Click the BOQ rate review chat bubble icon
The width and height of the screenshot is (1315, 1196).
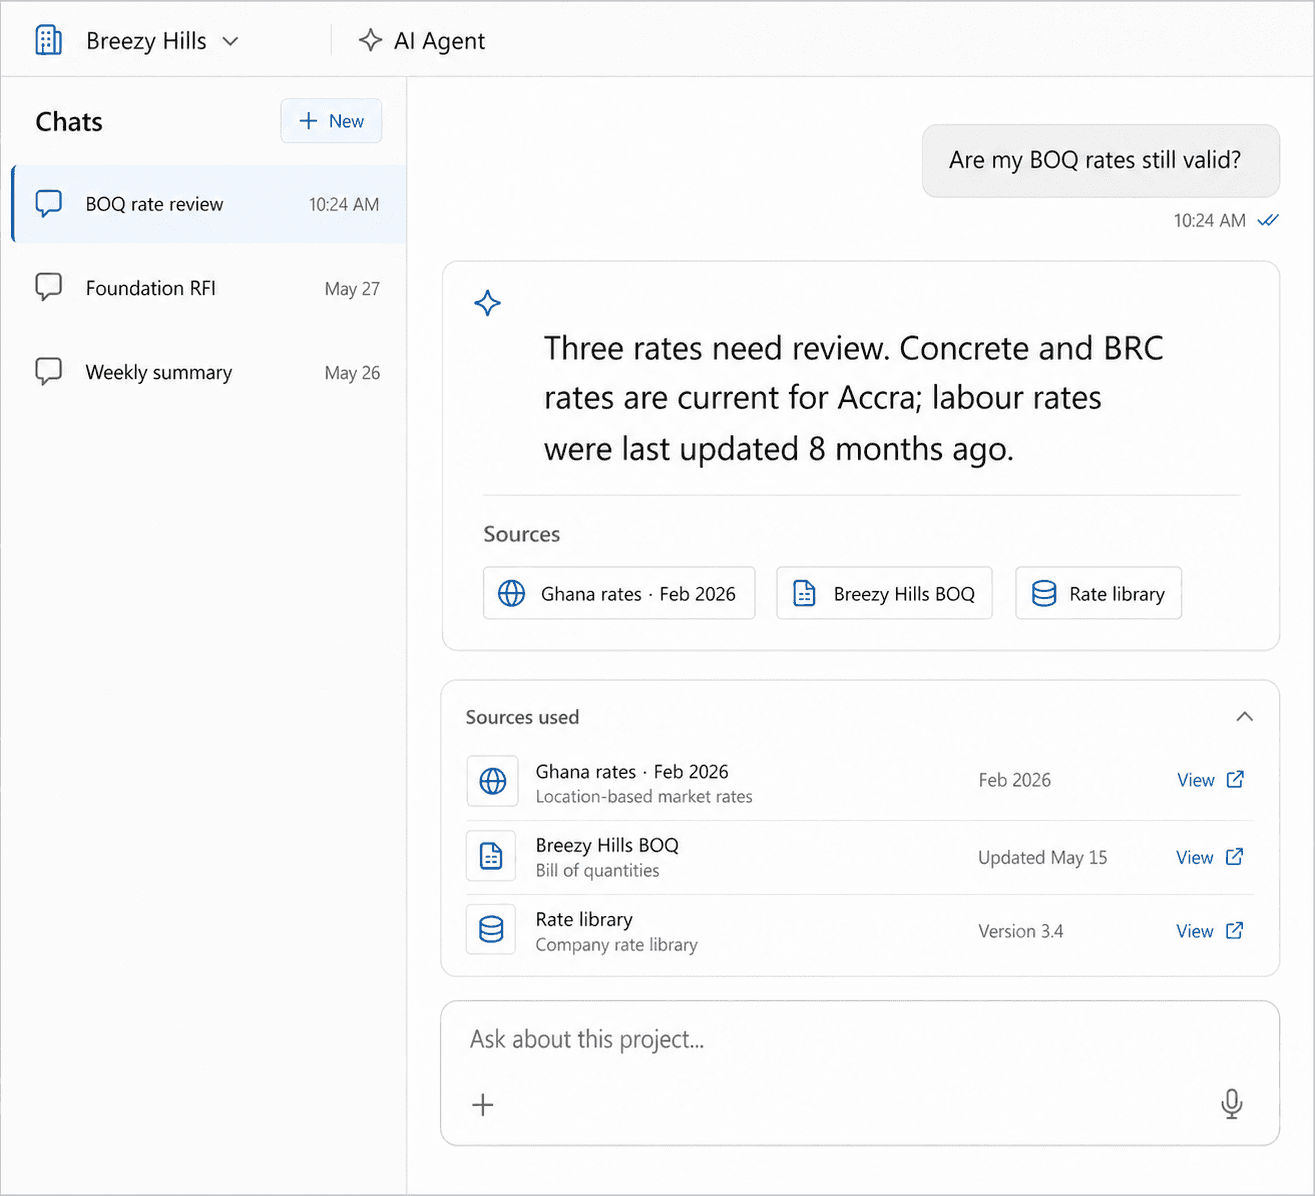tap(48, 204)
